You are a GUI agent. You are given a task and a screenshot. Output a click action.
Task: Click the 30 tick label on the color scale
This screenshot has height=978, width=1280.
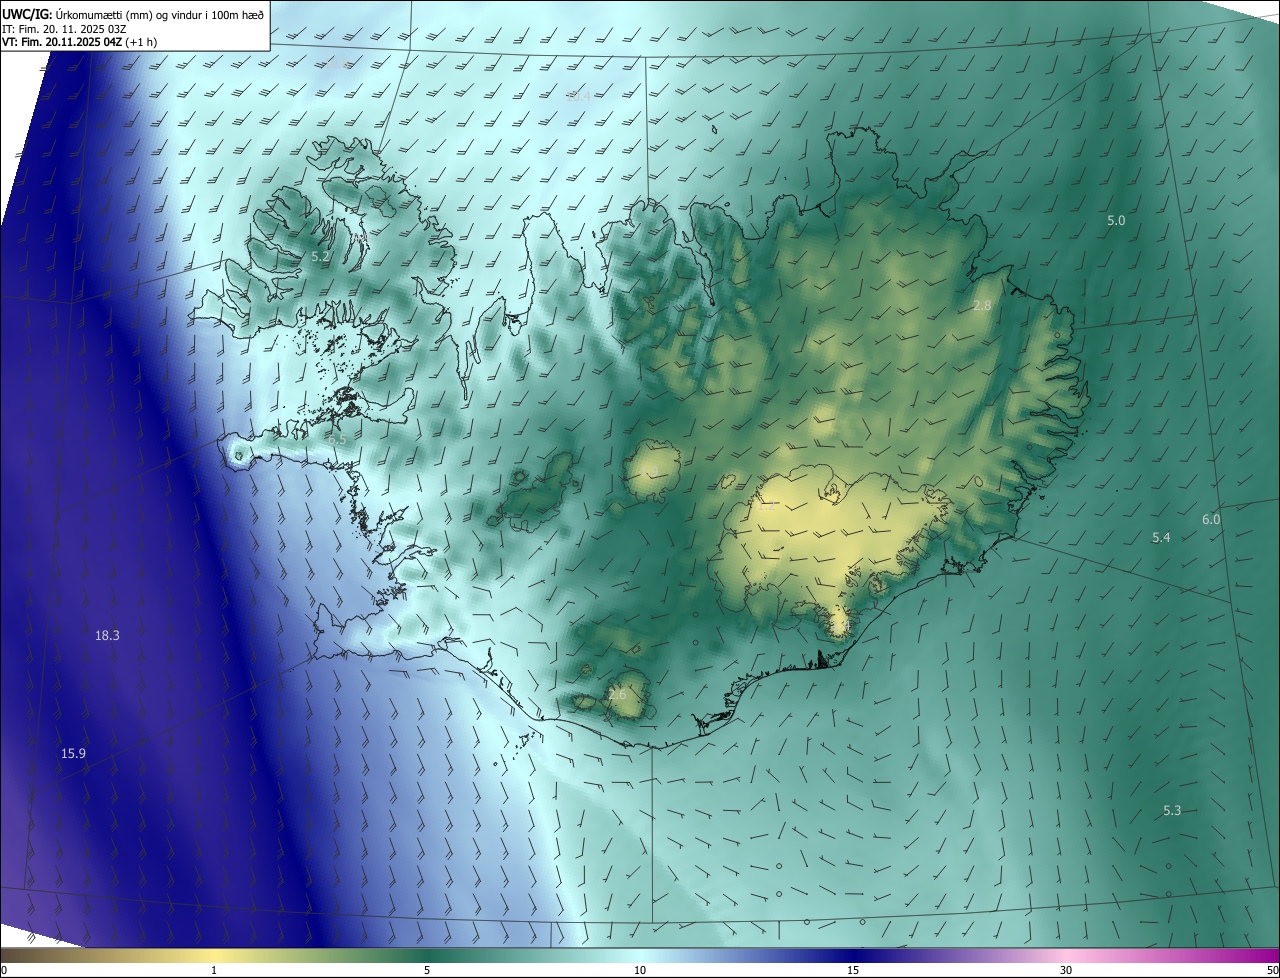point(1066,970)
